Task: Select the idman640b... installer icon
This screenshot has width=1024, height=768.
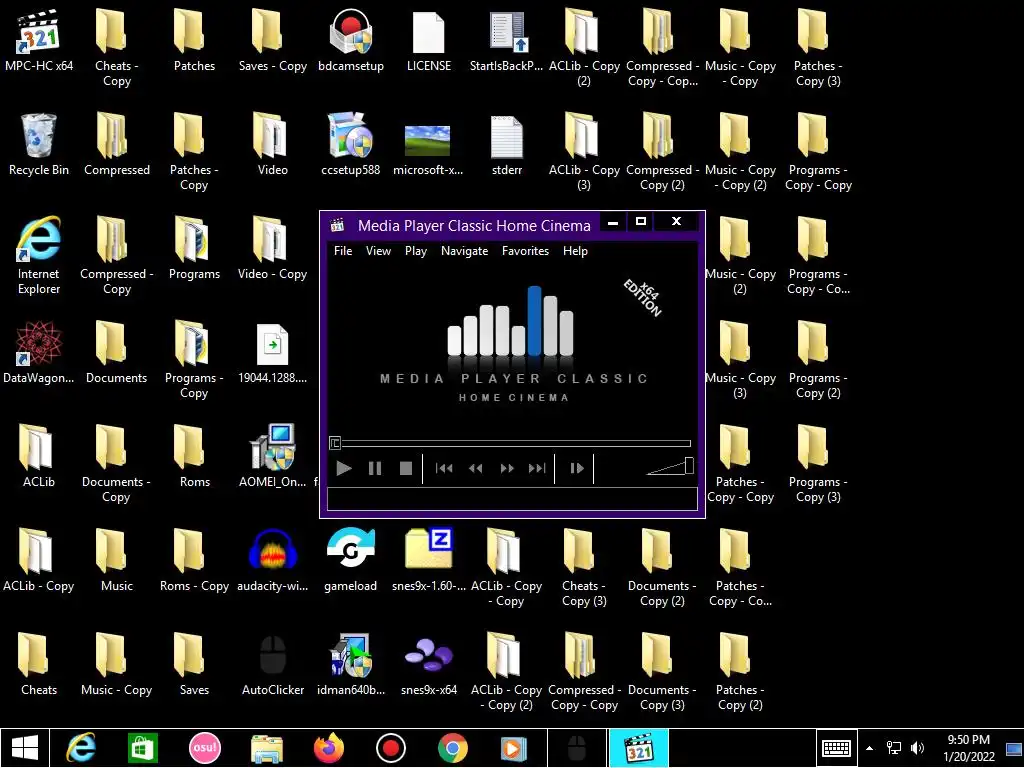Action: 351,664
